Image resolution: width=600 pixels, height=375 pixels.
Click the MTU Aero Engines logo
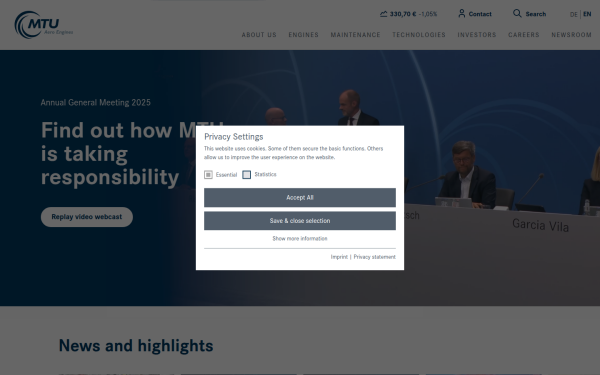pyautogui.click(x=44, y=25)
